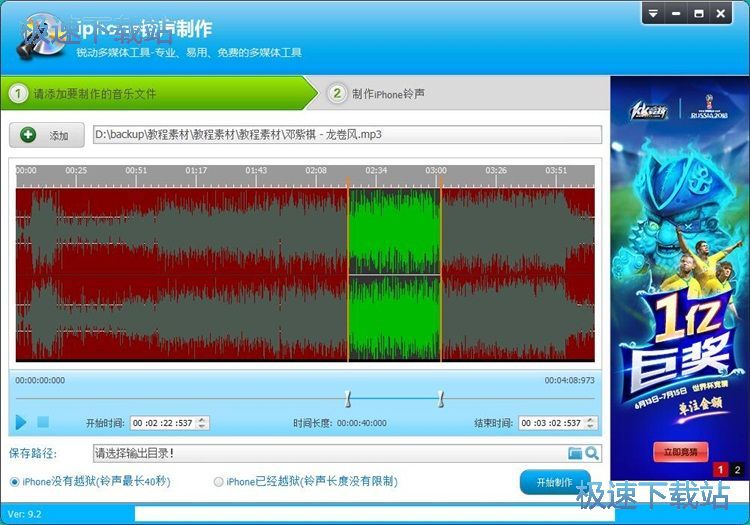This screenshot has height=525, width=750.
Task: Click the orange start marker on timeline
Action: (348, 182)
